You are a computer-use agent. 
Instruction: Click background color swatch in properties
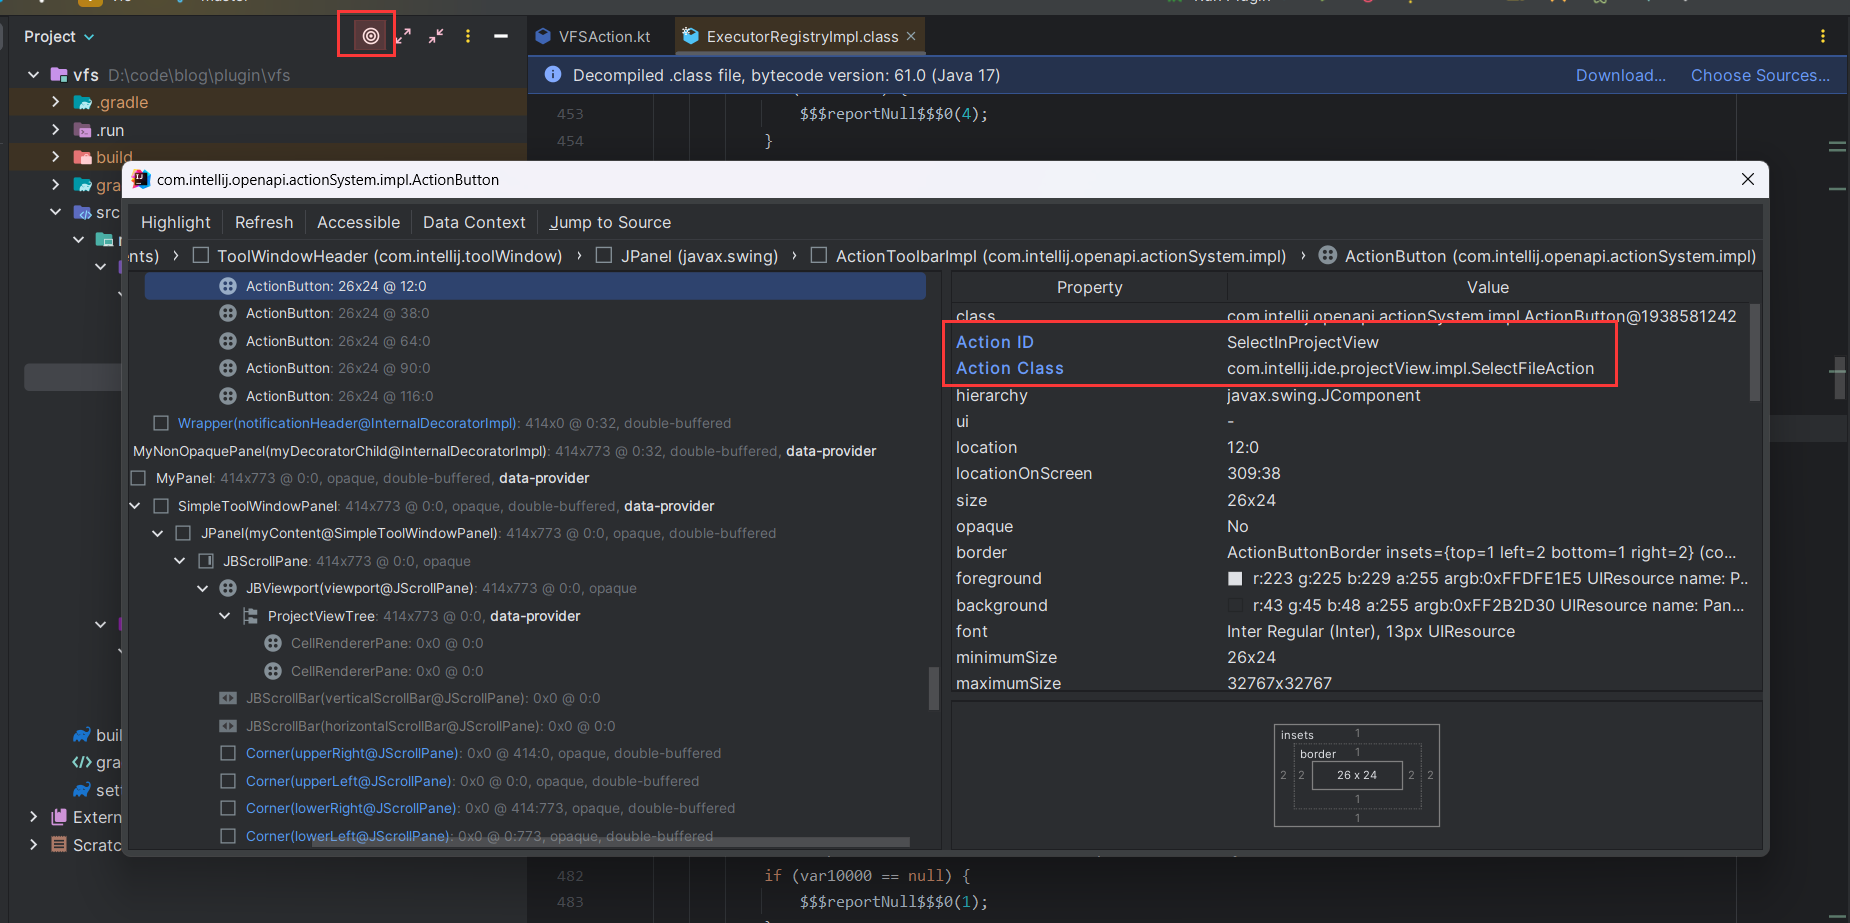point(1235,605)
